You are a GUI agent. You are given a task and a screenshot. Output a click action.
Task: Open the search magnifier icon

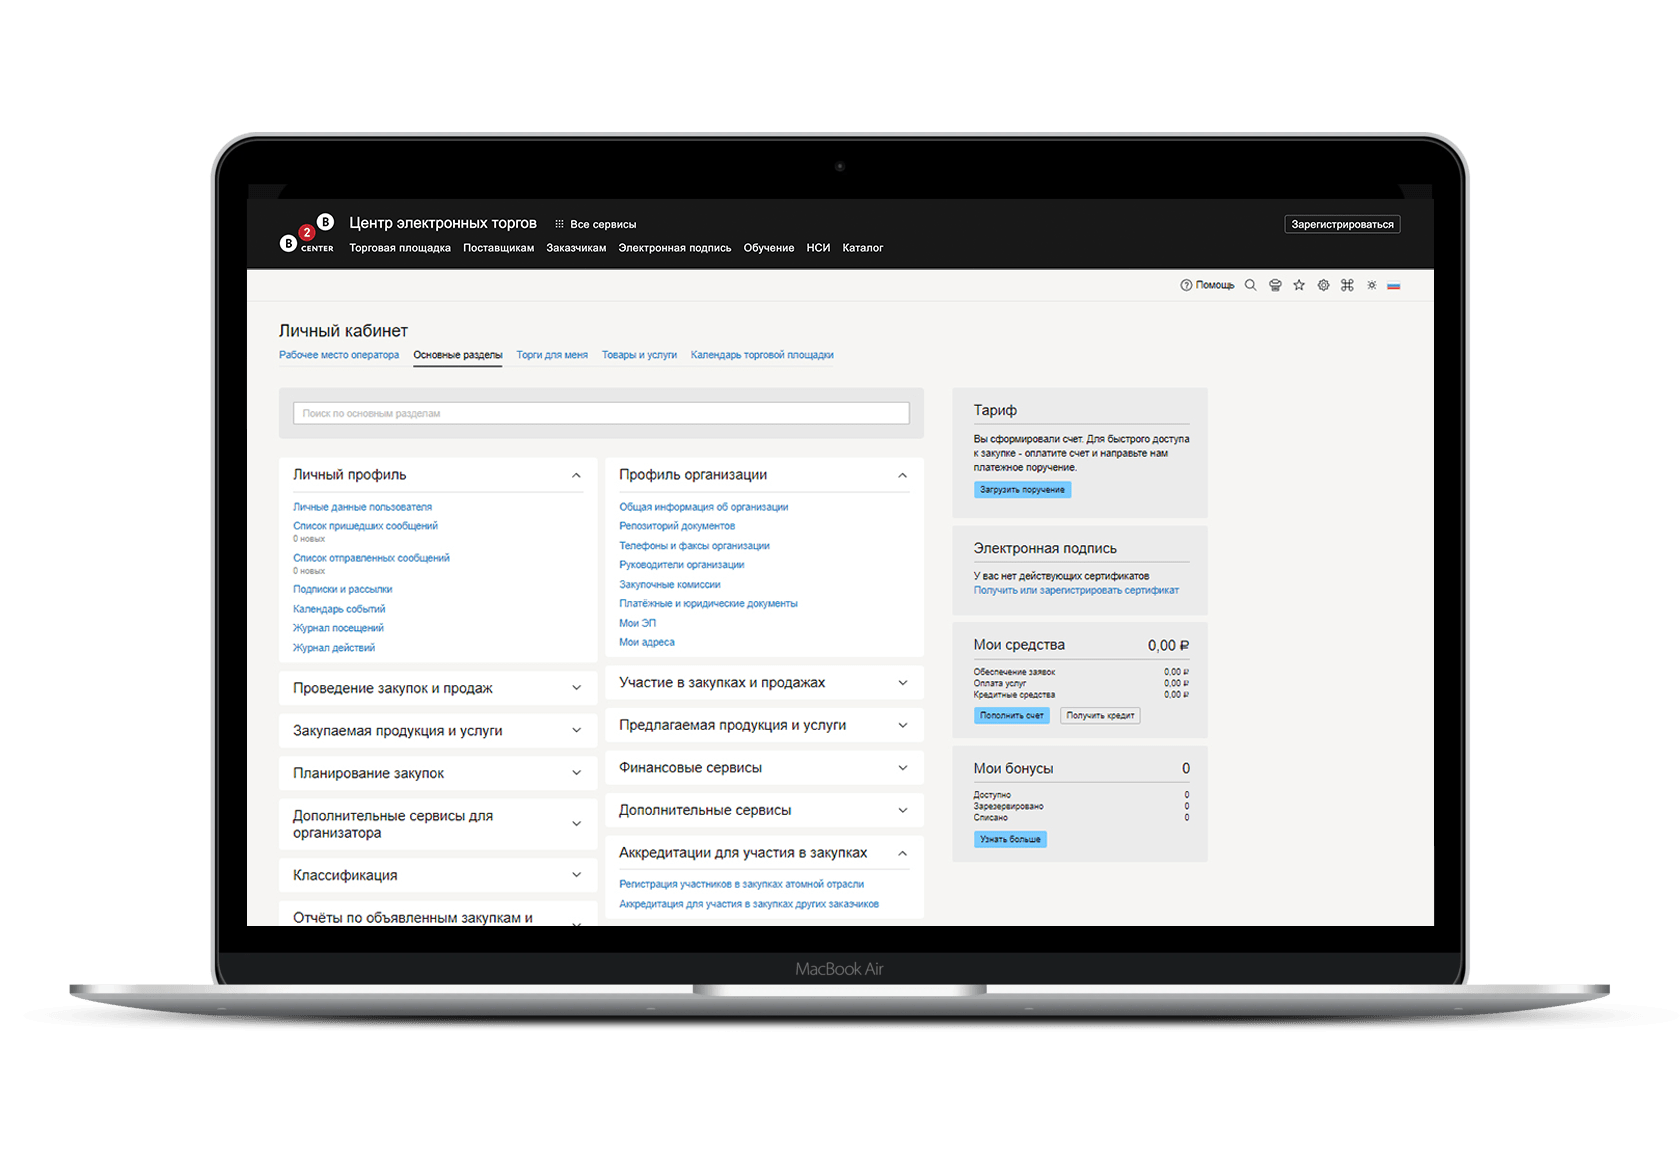[x=1250, y=285]
